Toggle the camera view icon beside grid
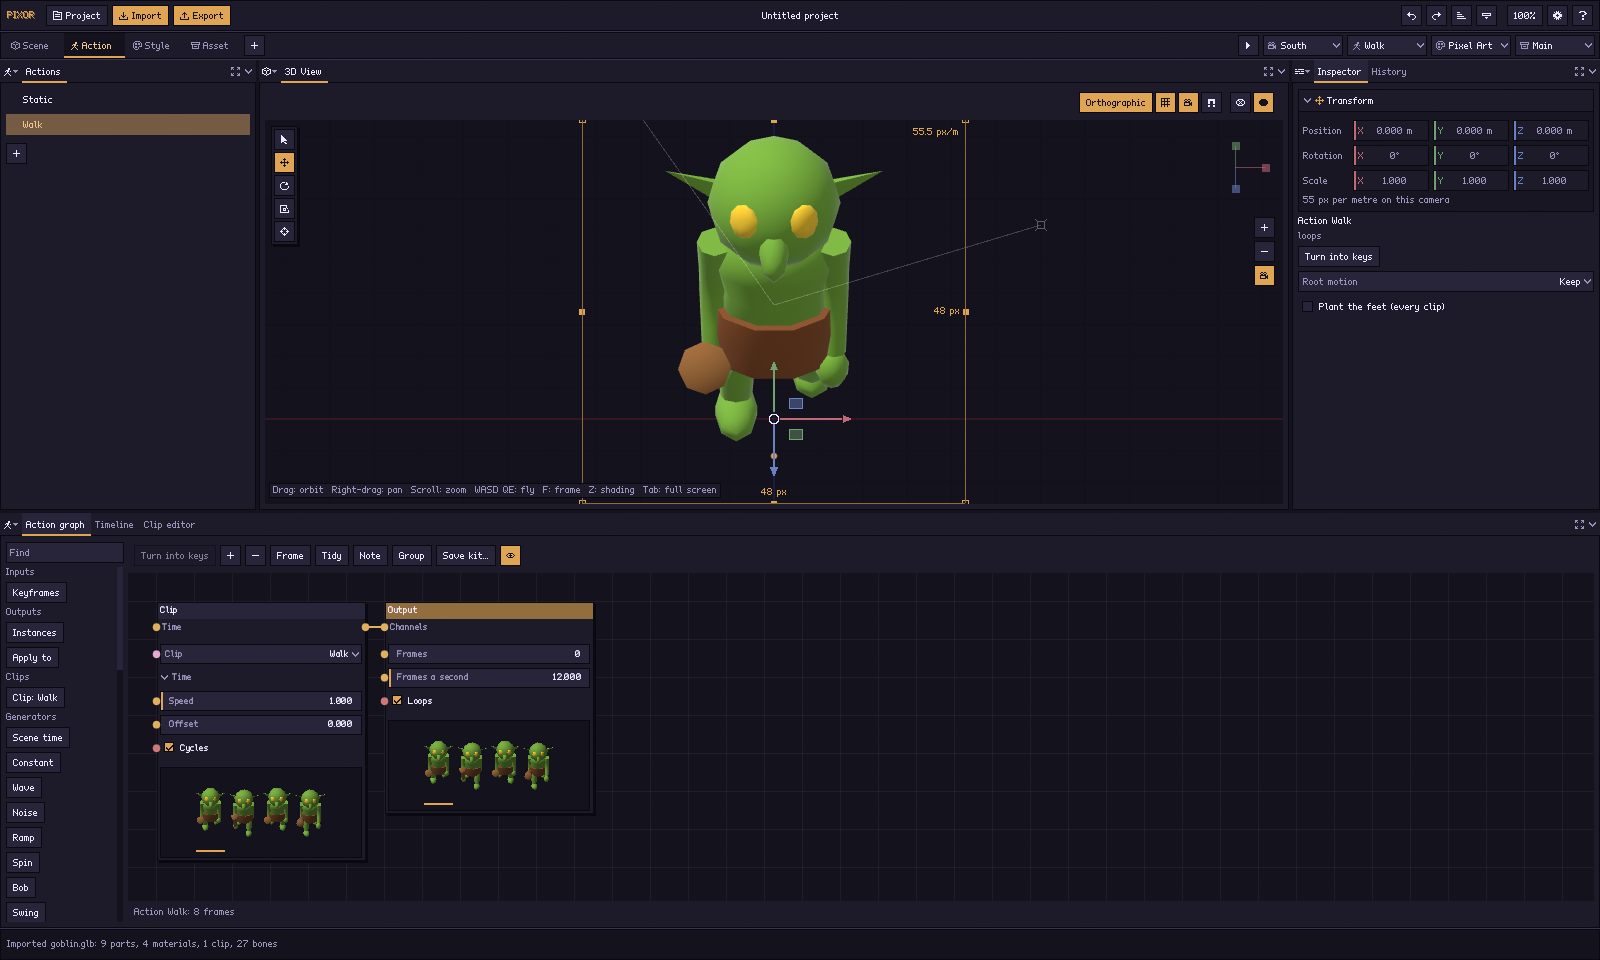Screen dimensions: 1600x960 tap(1188, 103)
